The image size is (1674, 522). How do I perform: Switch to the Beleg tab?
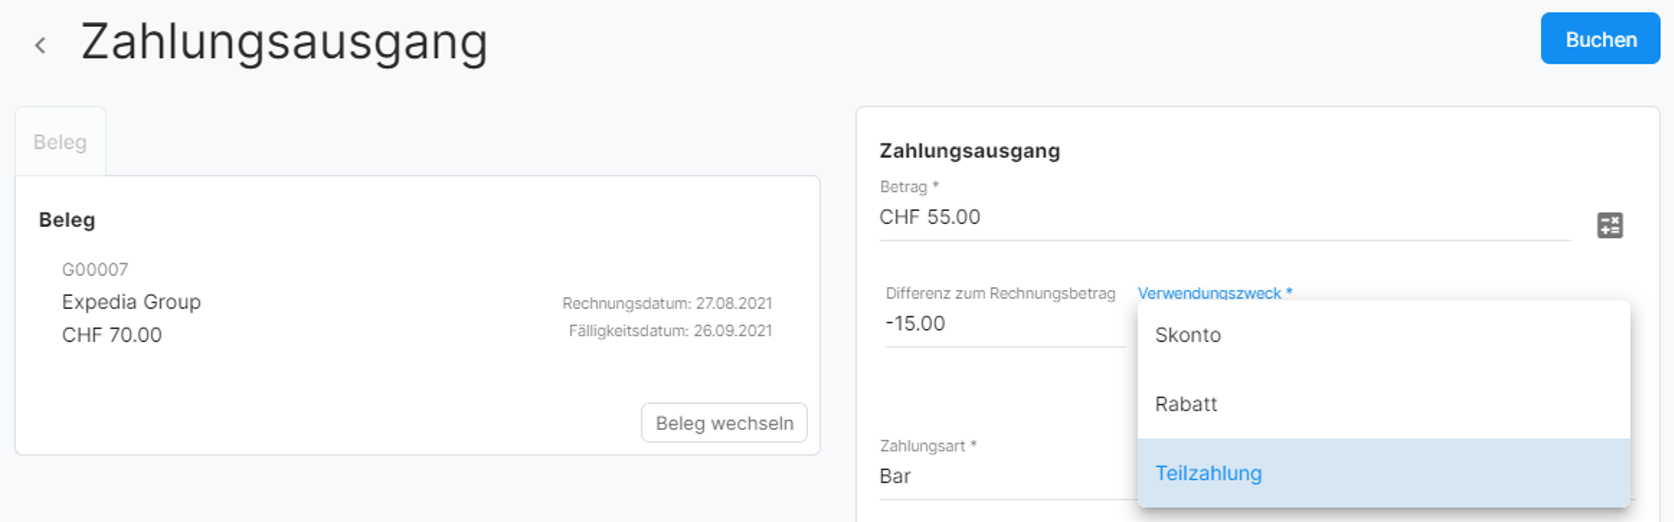point(60,142)
